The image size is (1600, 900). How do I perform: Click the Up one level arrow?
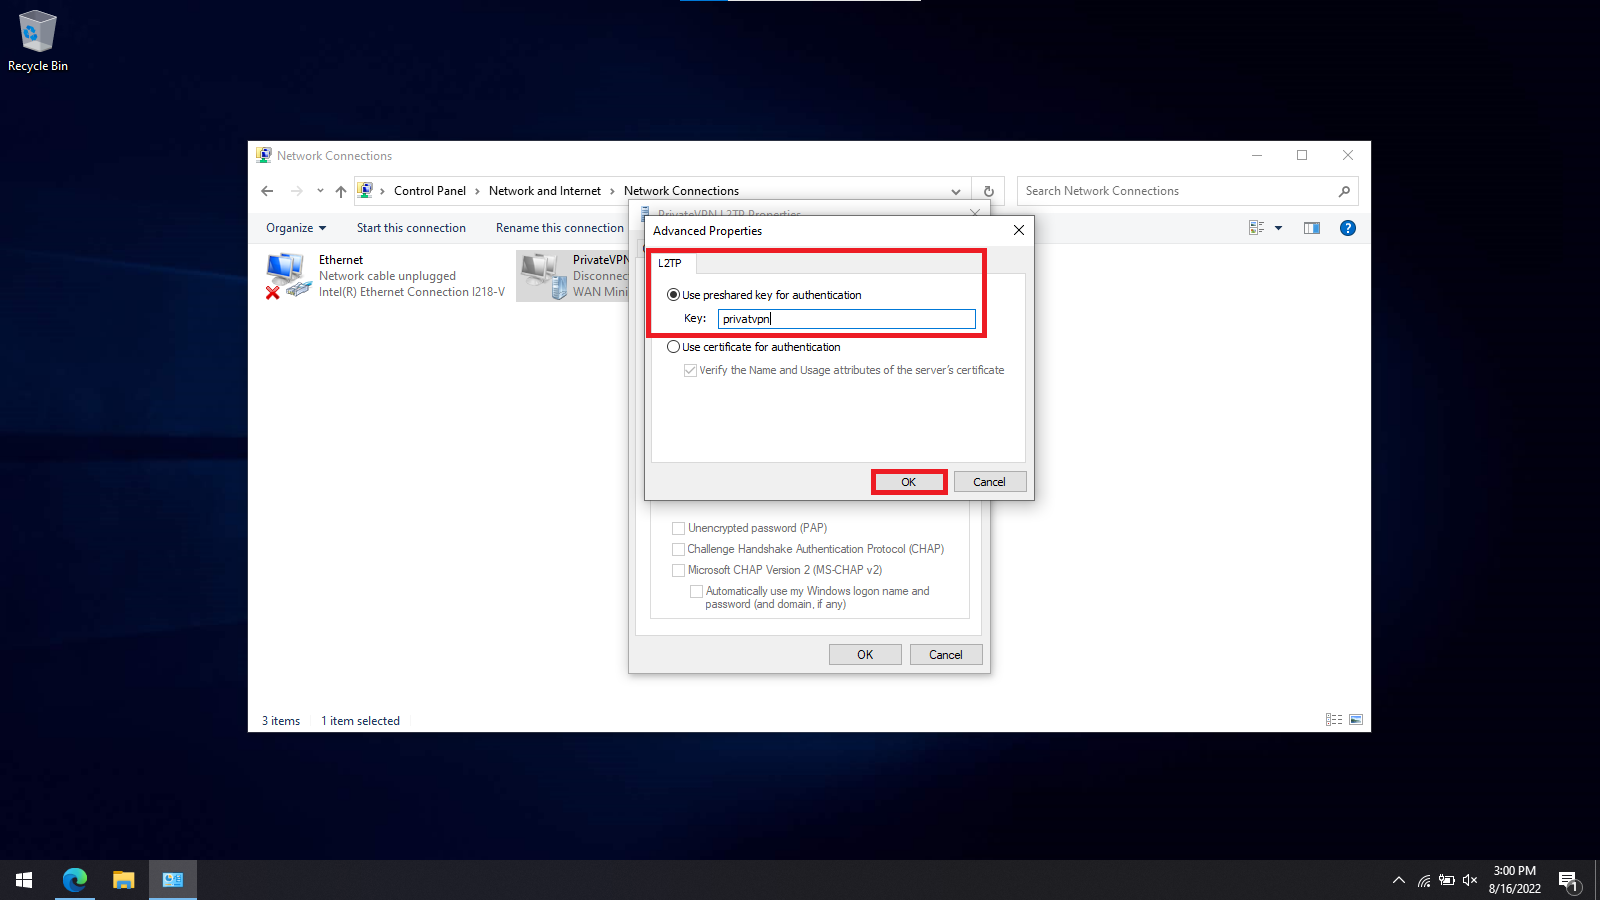(x=341, y=191)
